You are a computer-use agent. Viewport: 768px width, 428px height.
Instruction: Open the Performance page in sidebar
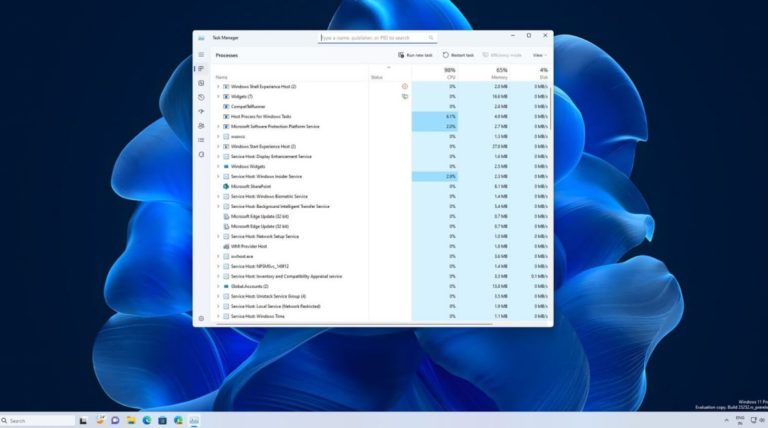201,83
